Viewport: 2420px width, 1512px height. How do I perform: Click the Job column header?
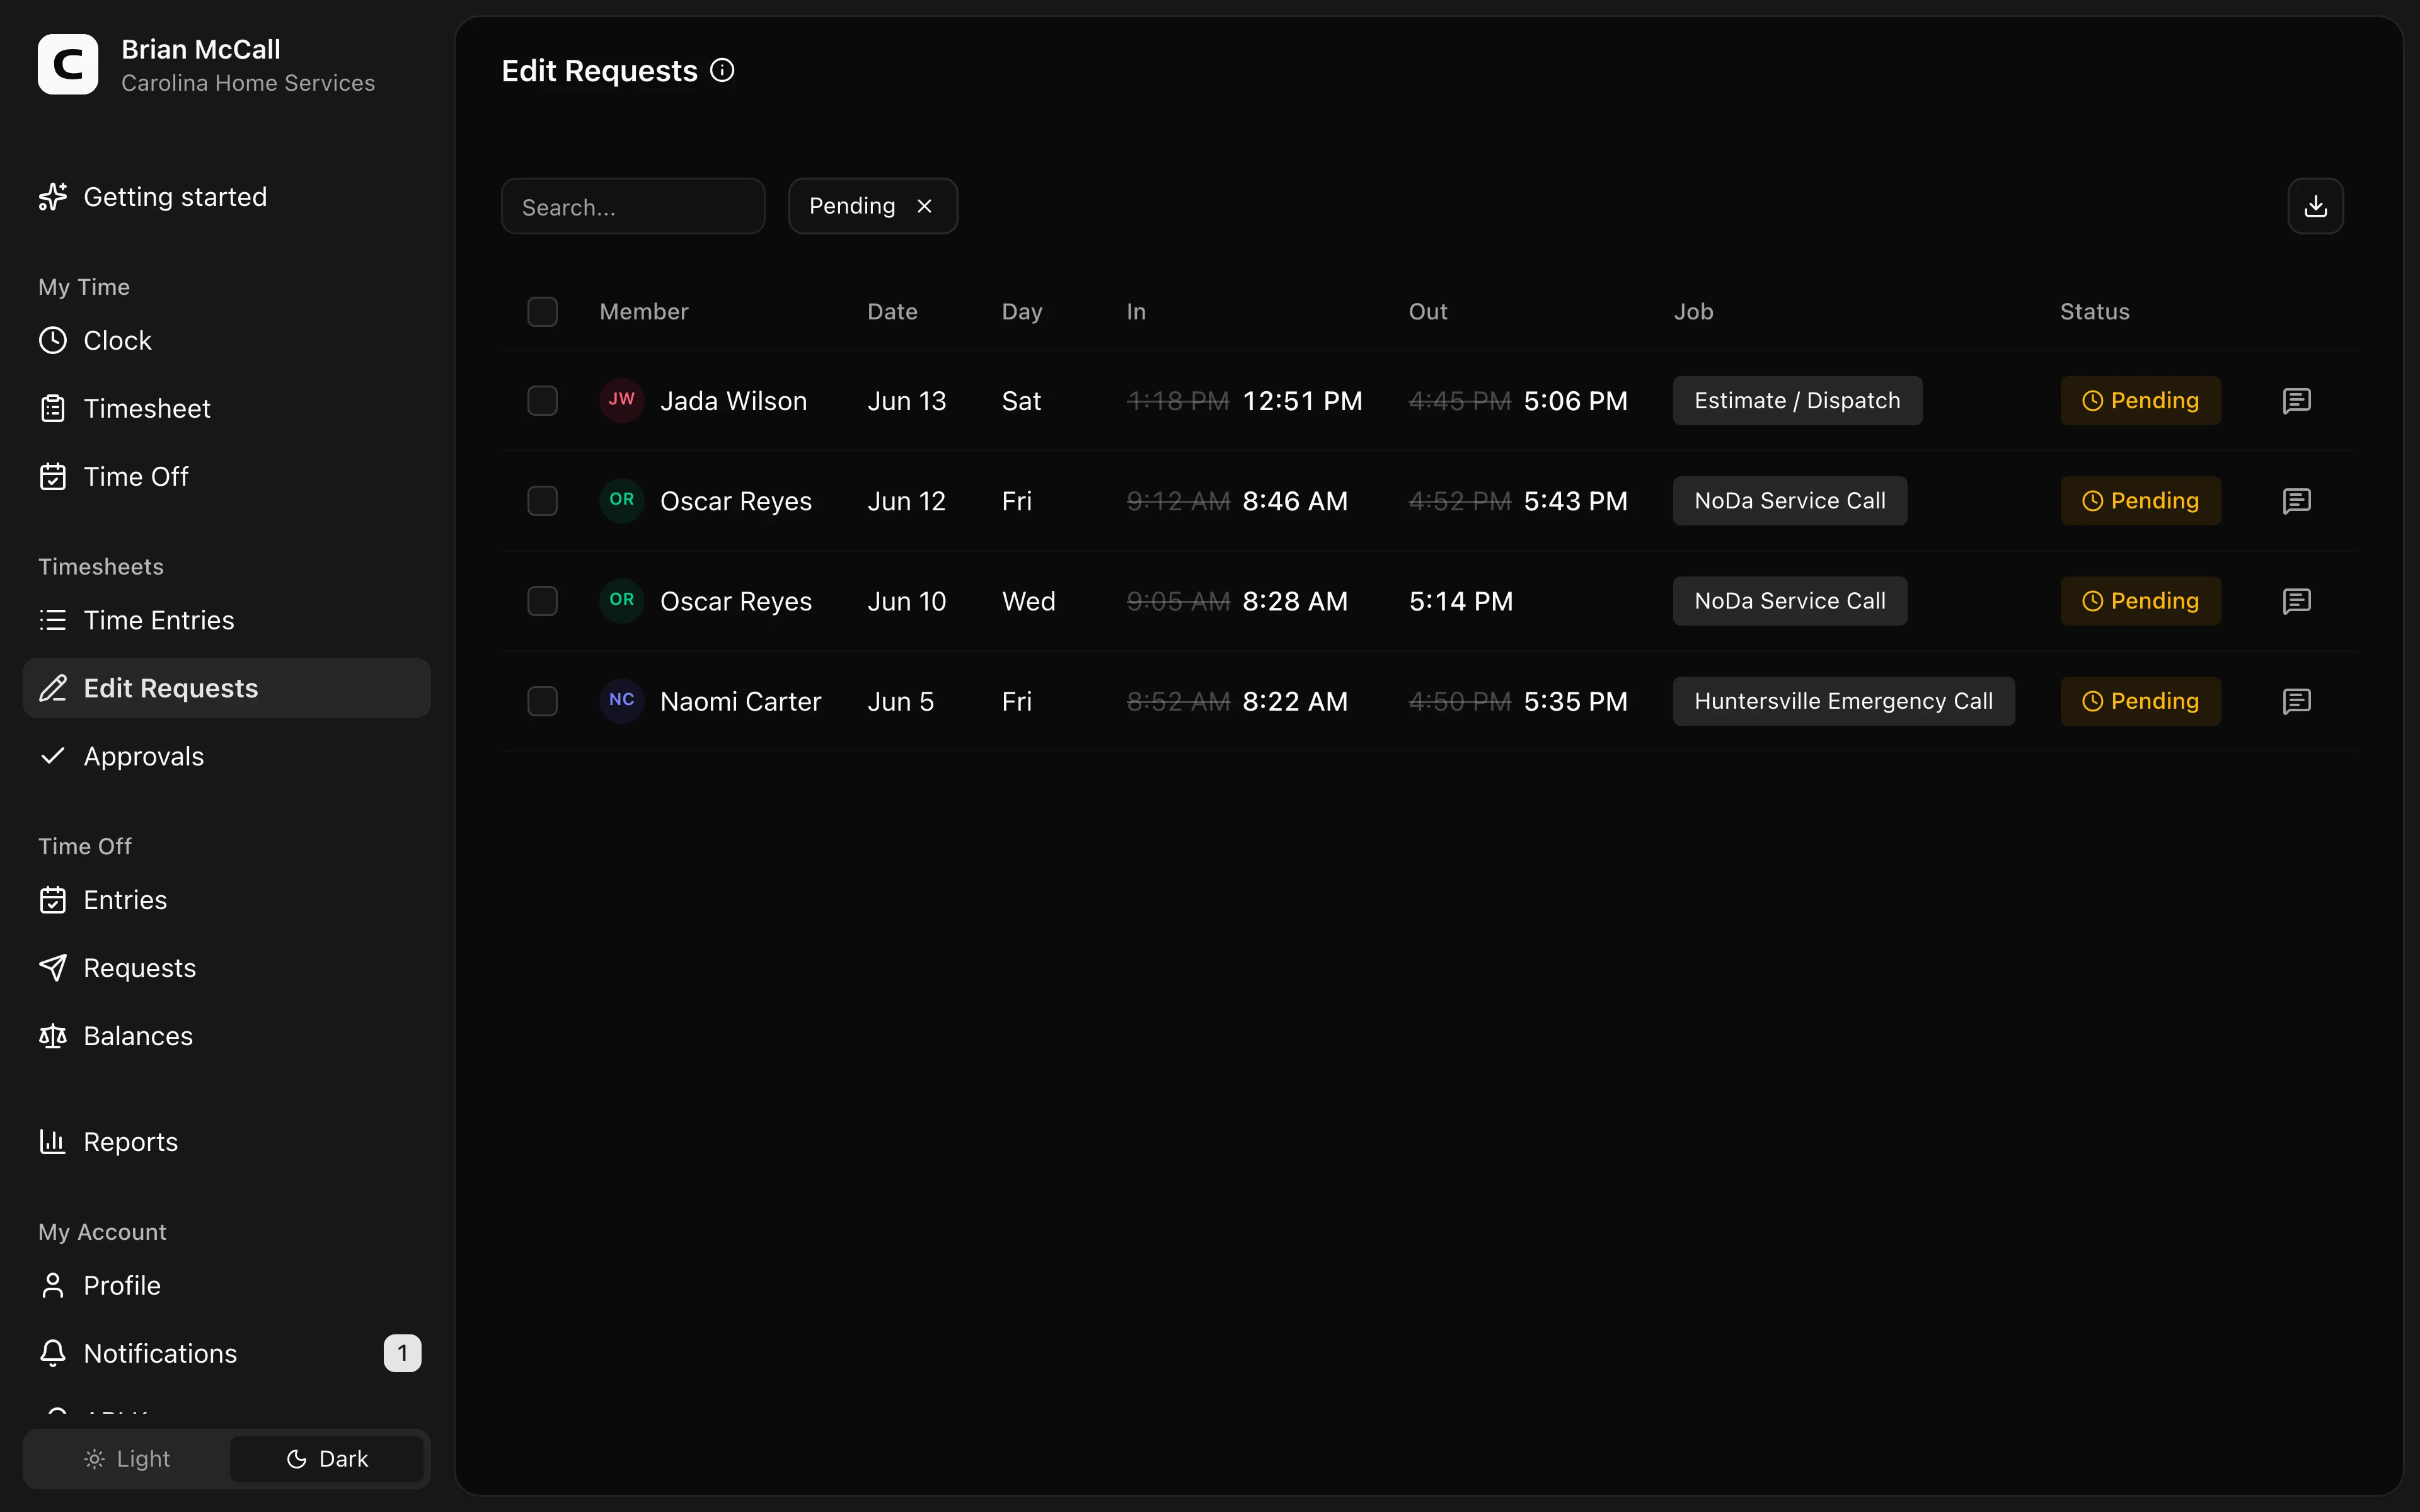1693,312
